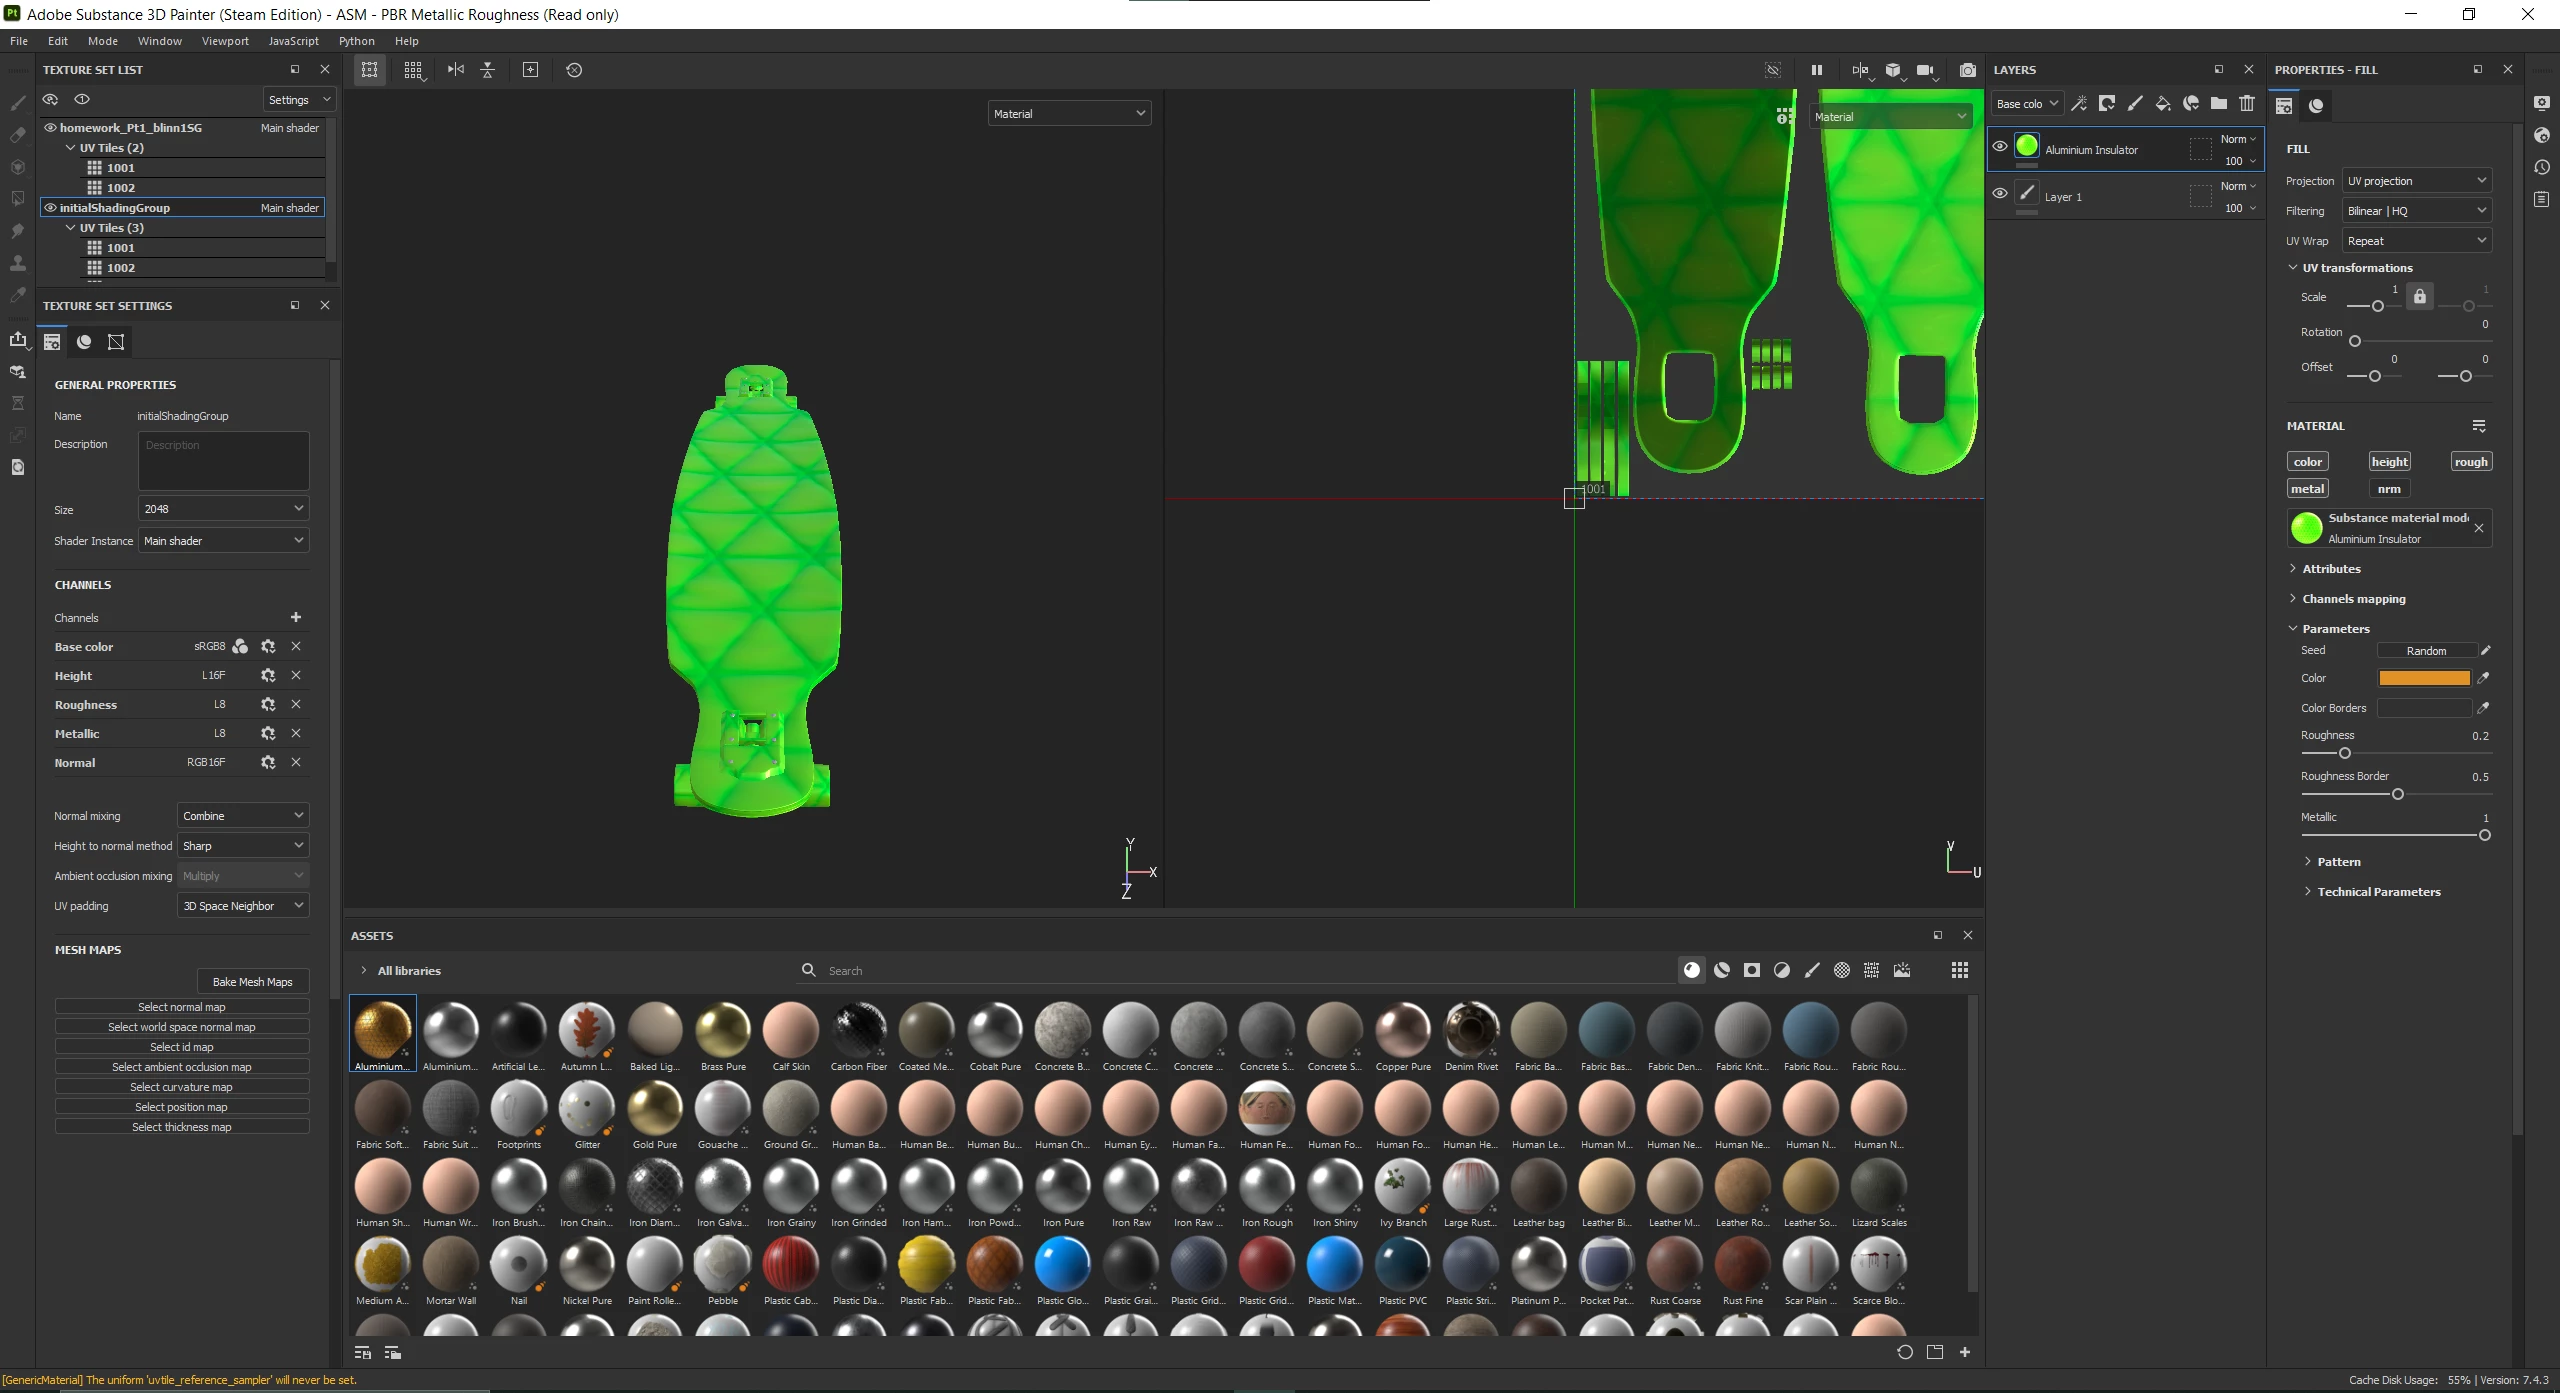The width and height of the screenshot is (2560, 1393).
Task: Toggle visibility of Layer 1
Action: coord(2000,194)
